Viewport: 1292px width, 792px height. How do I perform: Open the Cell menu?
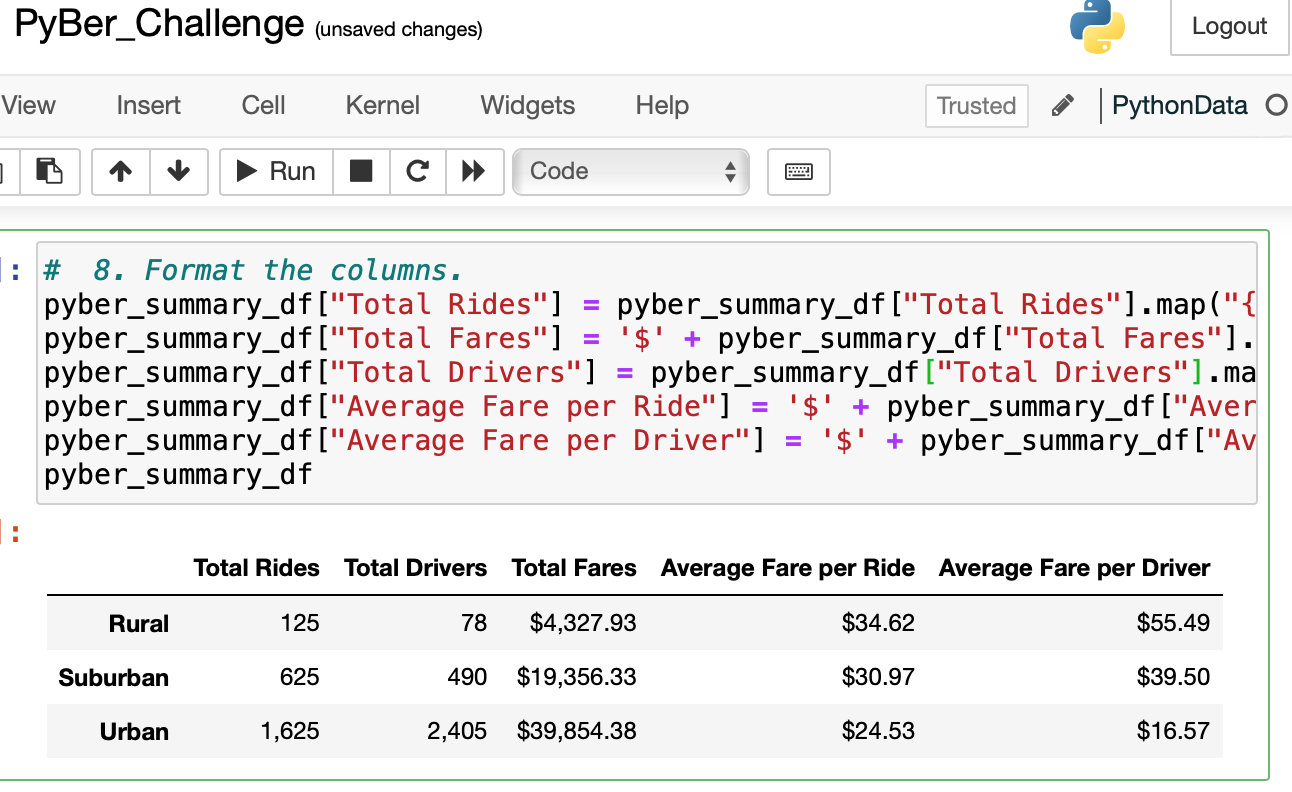pos(262,105)
